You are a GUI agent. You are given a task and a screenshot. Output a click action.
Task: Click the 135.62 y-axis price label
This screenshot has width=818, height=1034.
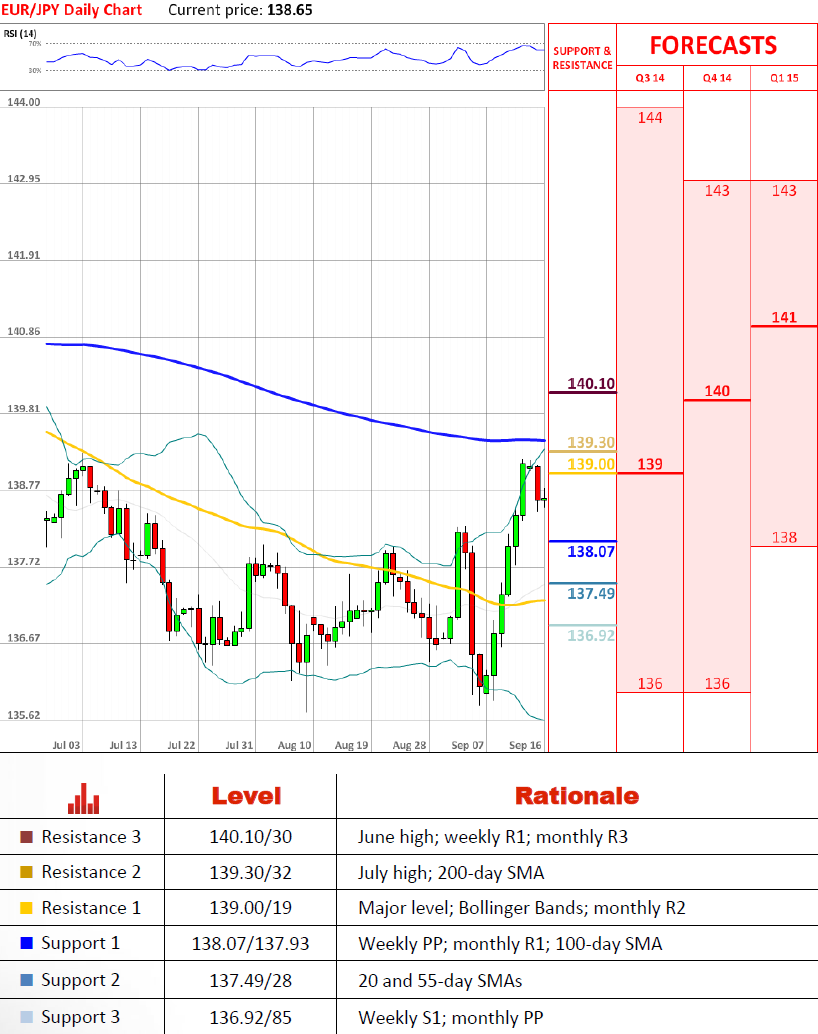(24, 715)
